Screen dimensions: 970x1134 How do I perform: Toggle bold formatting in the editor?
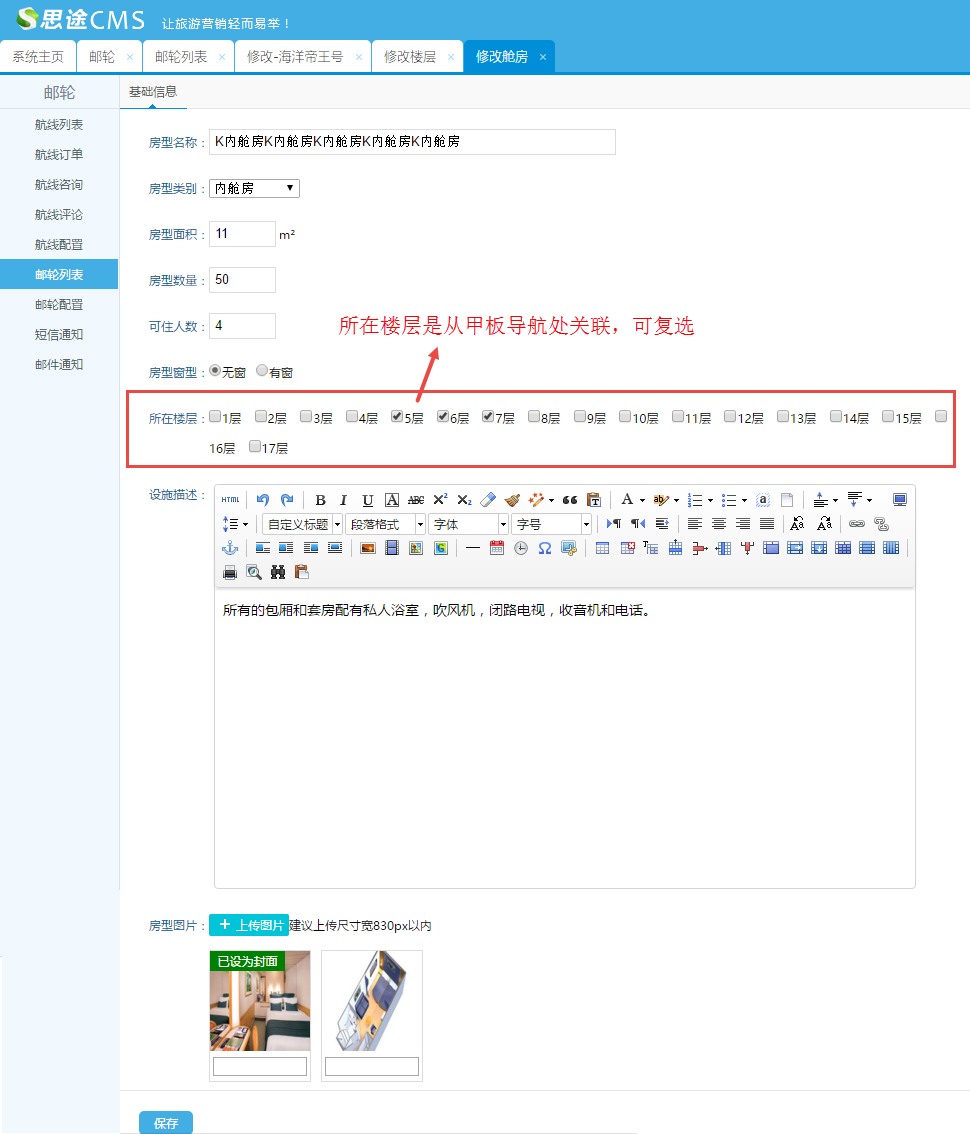pyautogui.click(x=320, y=500)
